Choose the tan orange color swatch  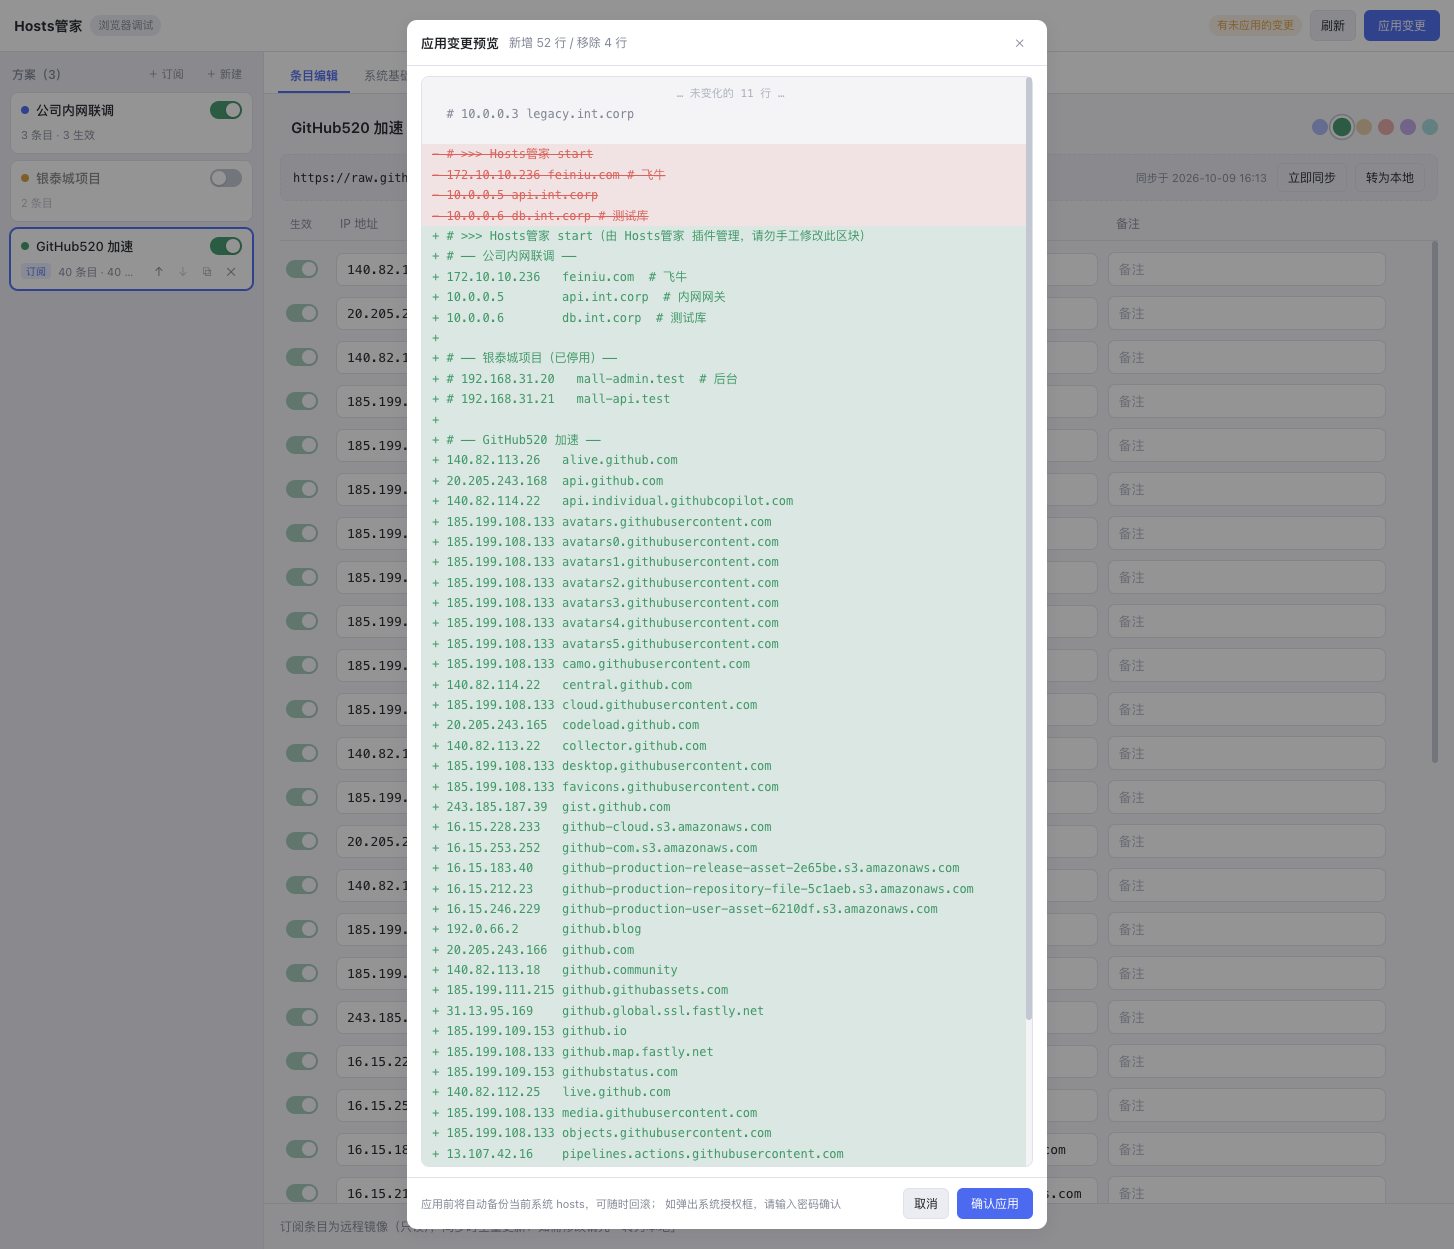1364,127
